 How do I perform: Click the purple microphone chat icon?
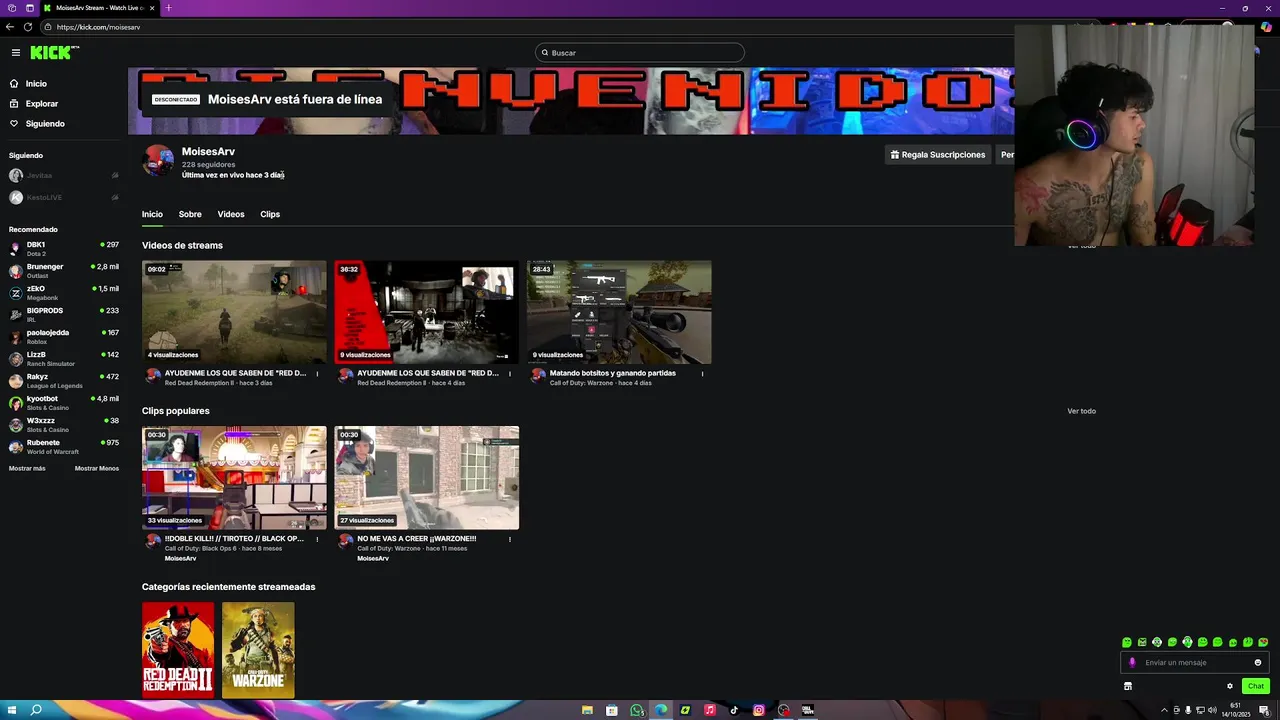(x=1132, y=662)
